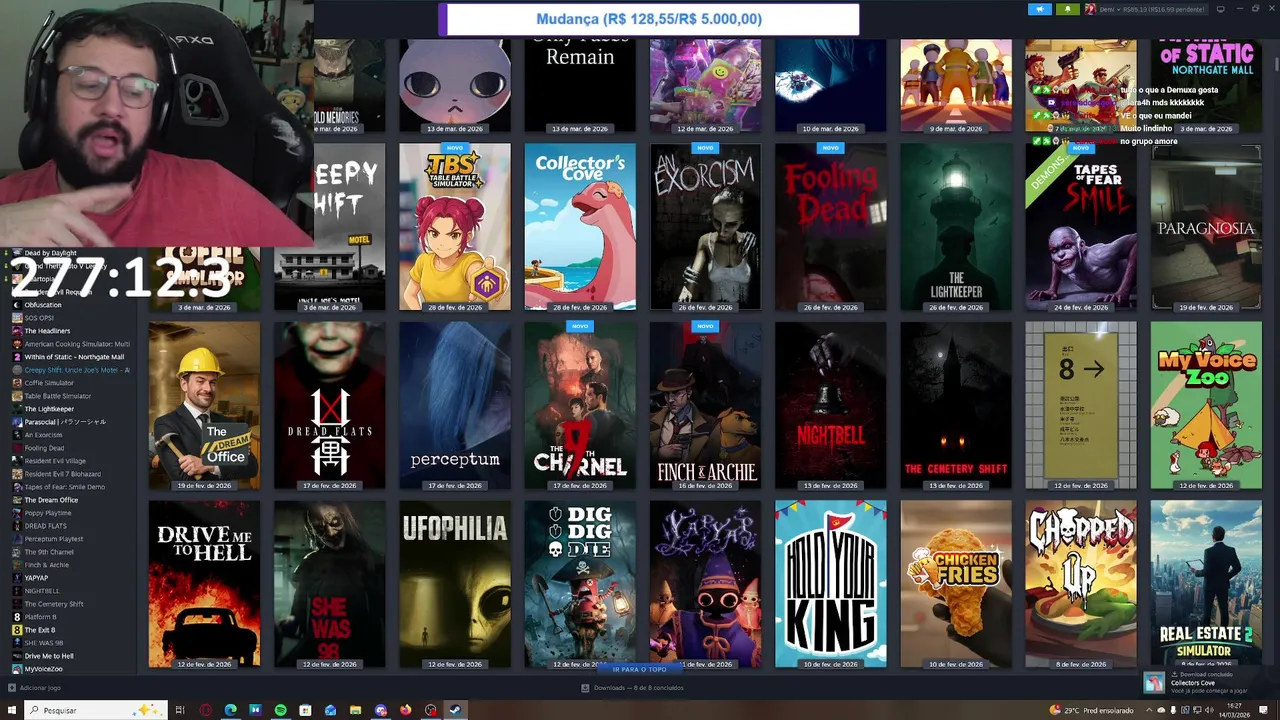Expand the Demi account dropdown

pyautogui.click(x=1150, y=10)
